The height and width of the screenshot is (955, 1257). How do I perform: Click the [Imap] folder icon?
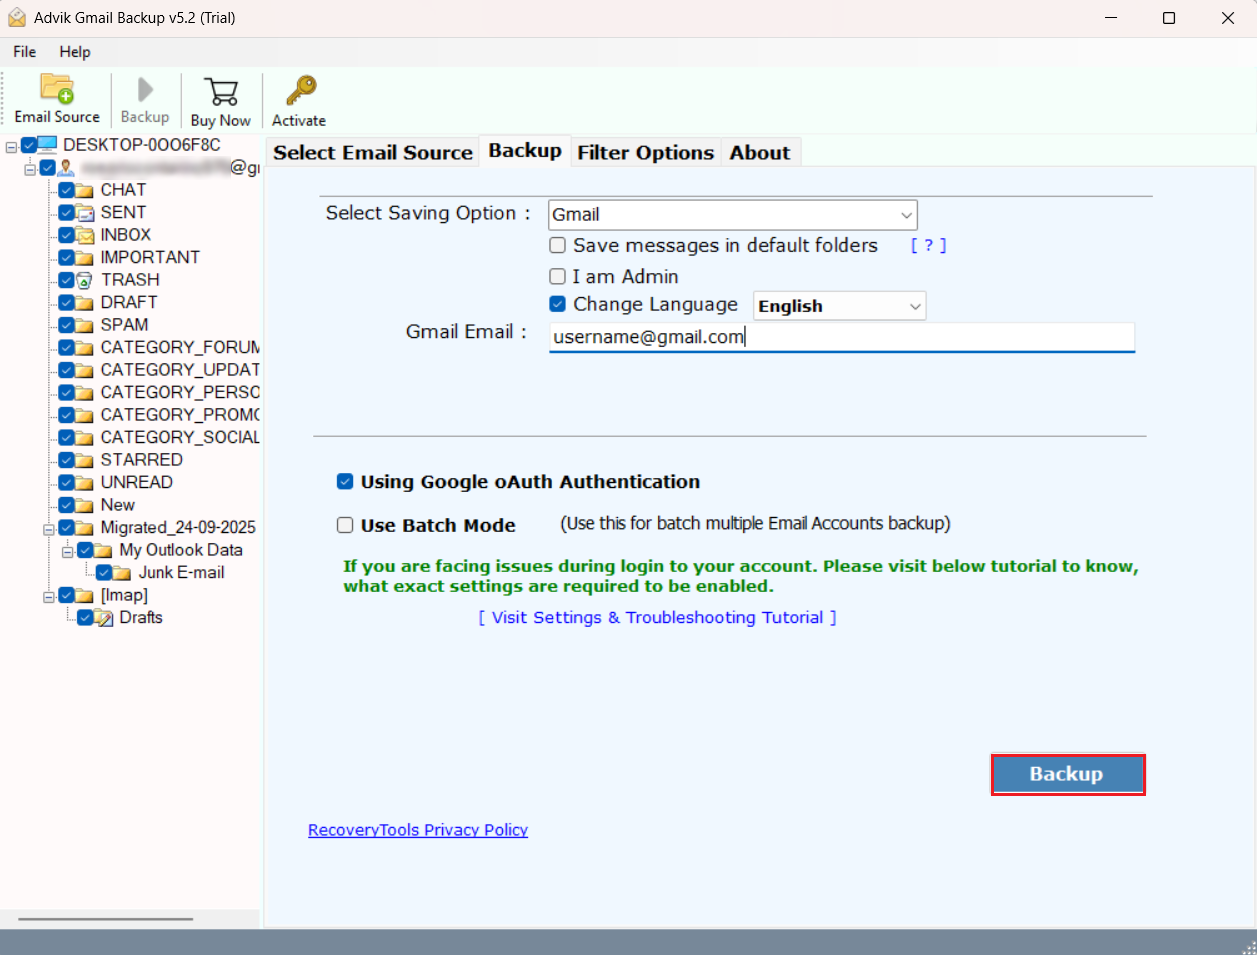coord(85,595)
